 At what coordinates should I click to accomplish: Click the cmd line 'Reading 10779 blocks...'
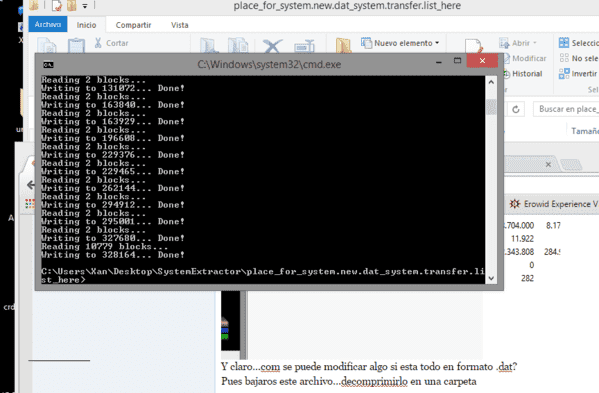point(105,246)
